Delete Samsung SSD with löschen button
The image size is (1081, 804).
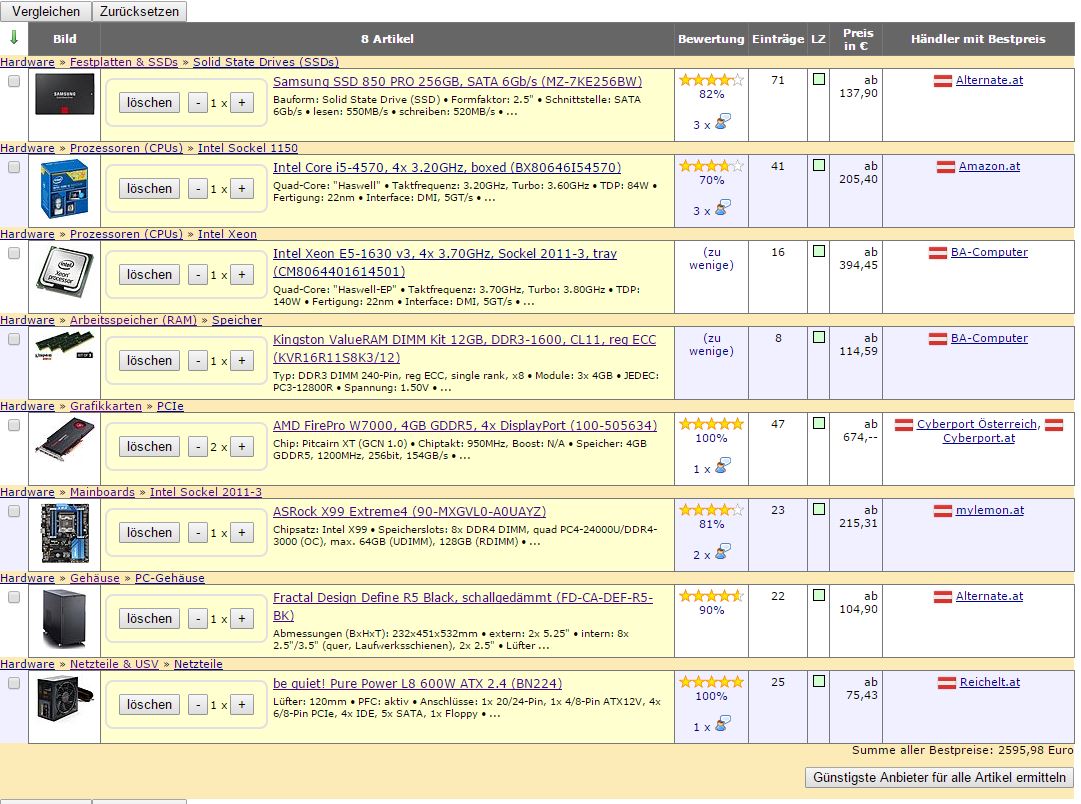(150, 103)
